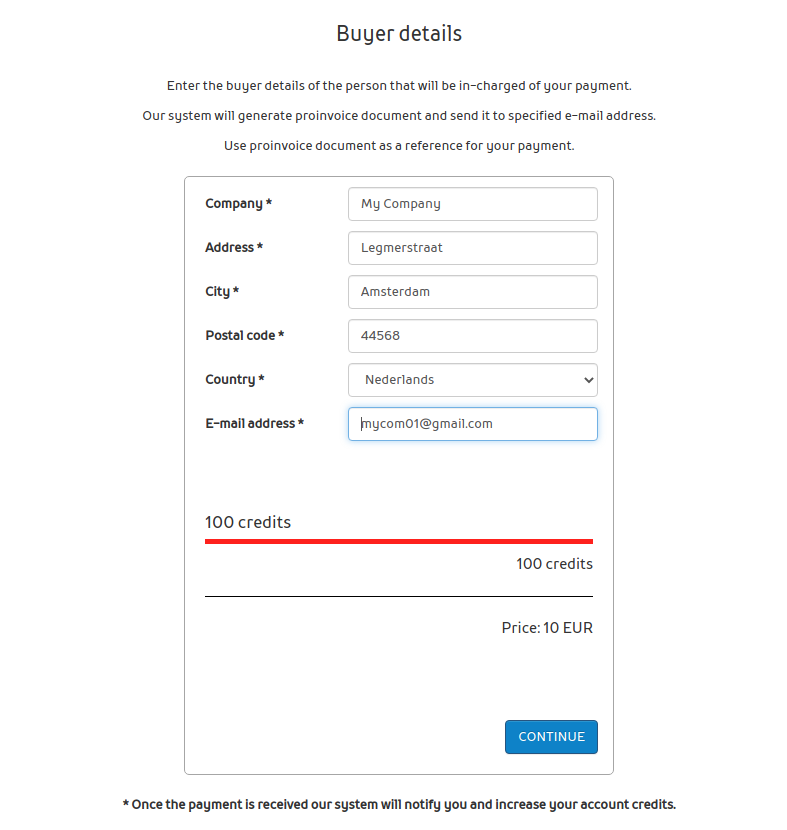
Task: Open the Country dropdown showing Nederlands
Action: [472, 380]
